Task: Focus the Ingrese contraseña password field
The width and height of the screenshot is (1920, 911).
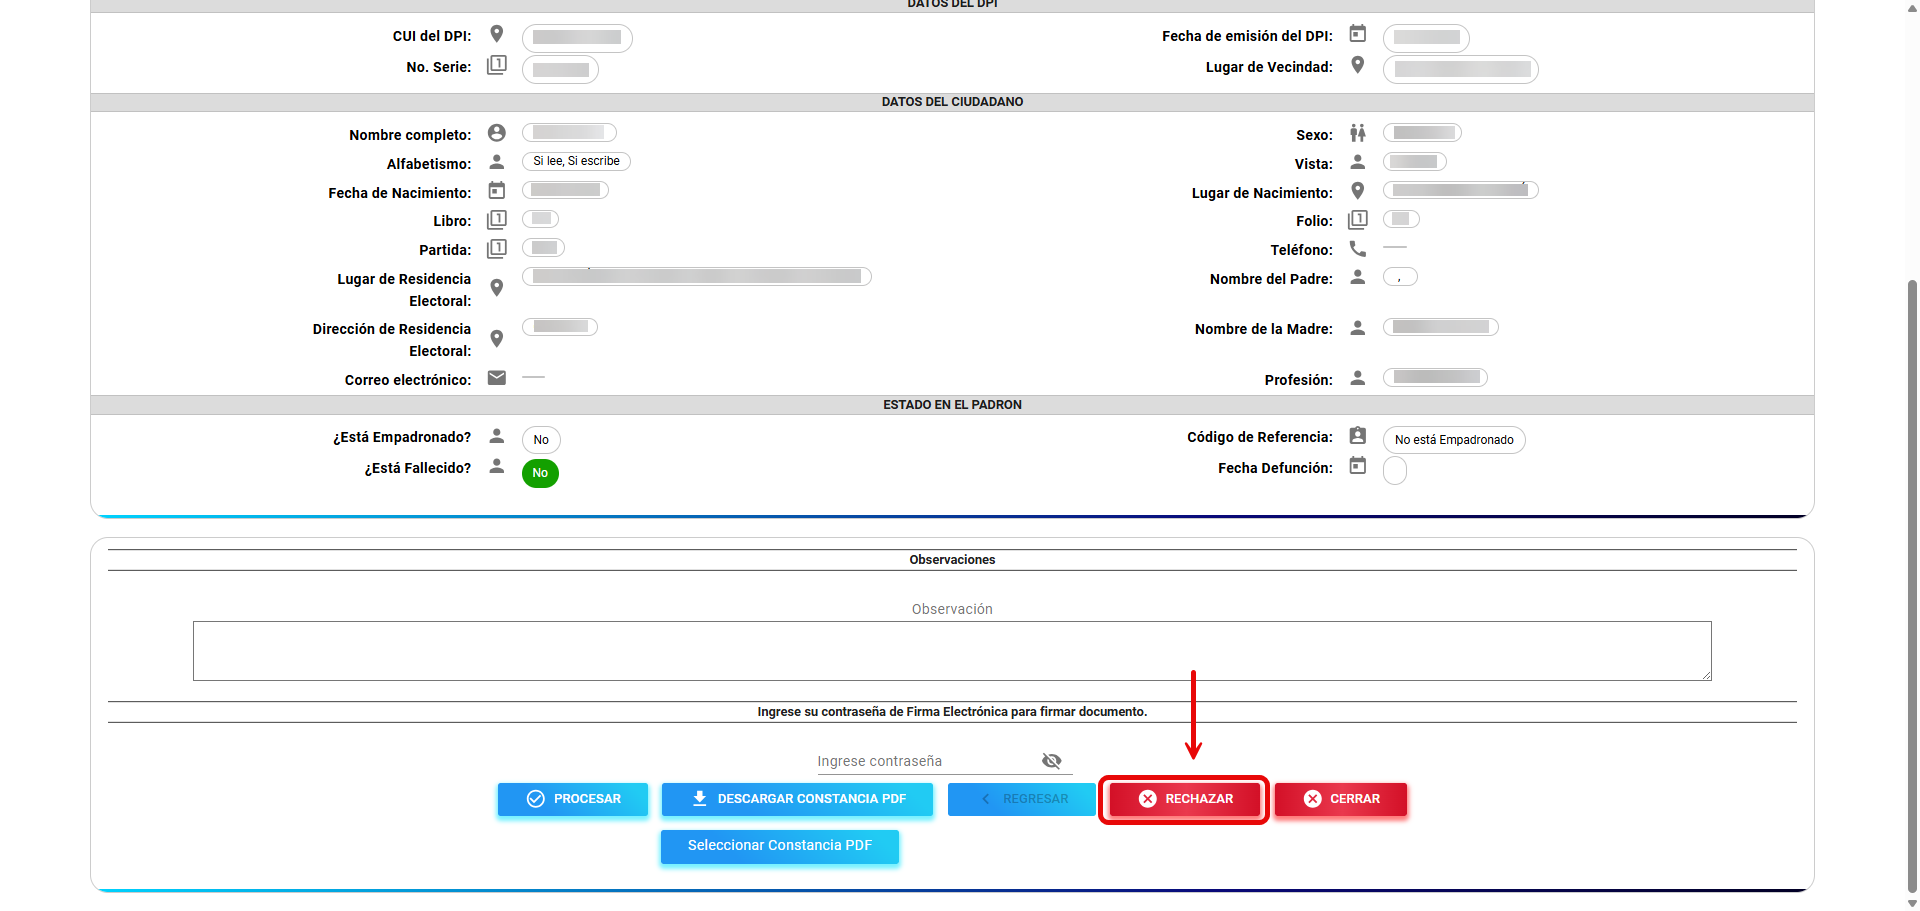Action: pos(925,761)
